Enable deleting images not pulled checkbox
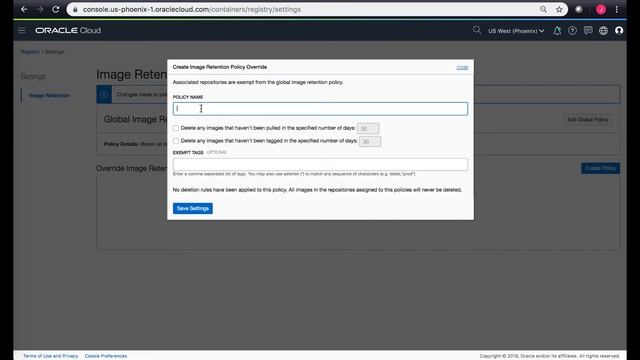640x360 pixels. pos(176,128)
